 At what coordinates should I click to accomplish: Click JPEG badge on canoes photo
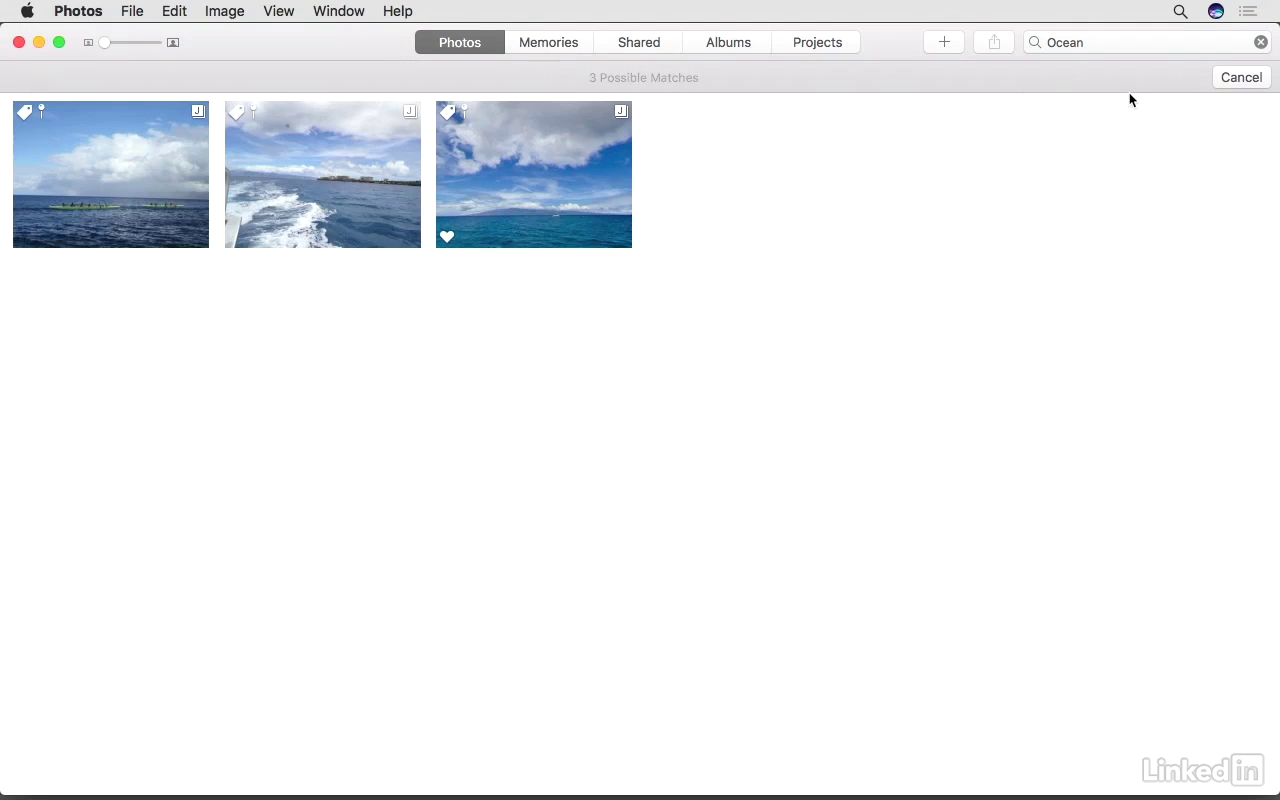[x=198, y=111]
